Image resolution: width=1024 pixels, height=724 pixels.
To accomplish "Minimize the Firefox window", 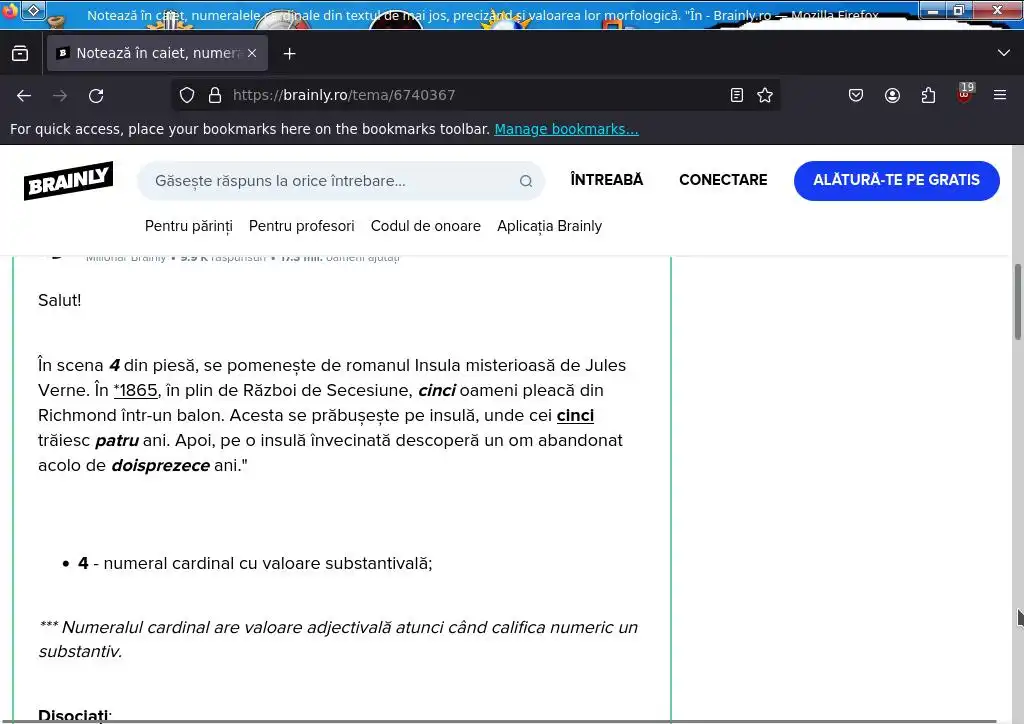I will [933, 10].
